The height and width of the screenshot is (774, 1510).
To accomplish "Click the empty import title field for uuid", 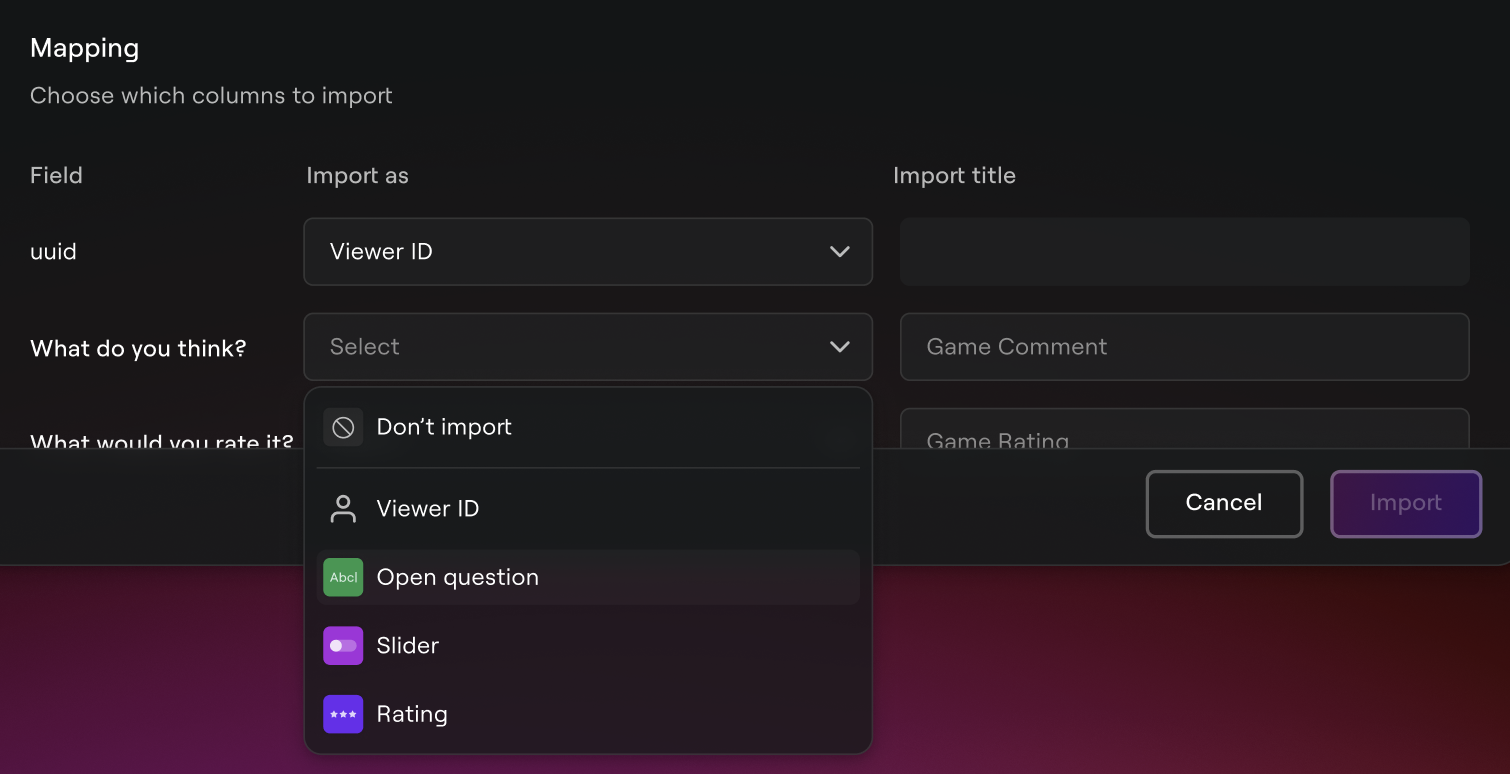I will [x=1184, y=252].
